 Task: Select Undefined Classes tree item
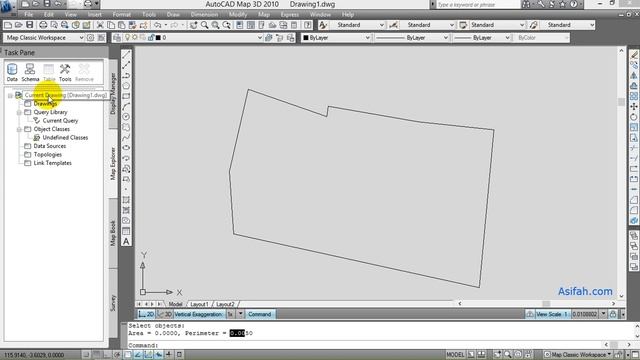click(x=65, y=138)
